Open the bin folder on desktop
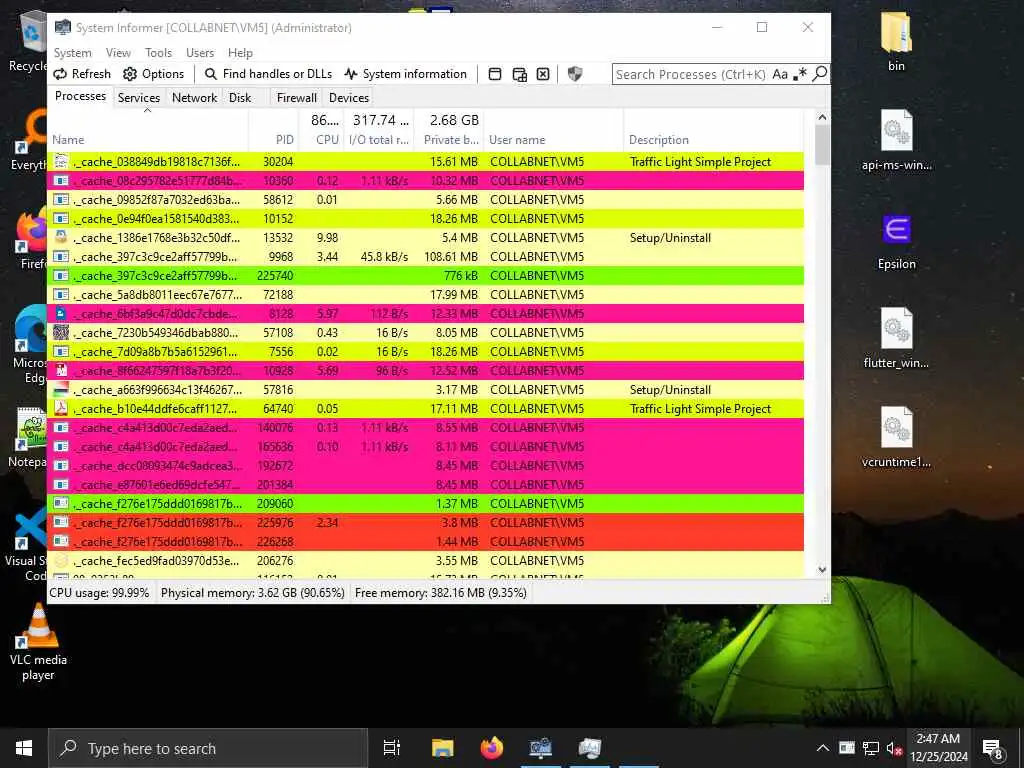Viewport: 1024px width, 768px height. (x=896, y=40)
